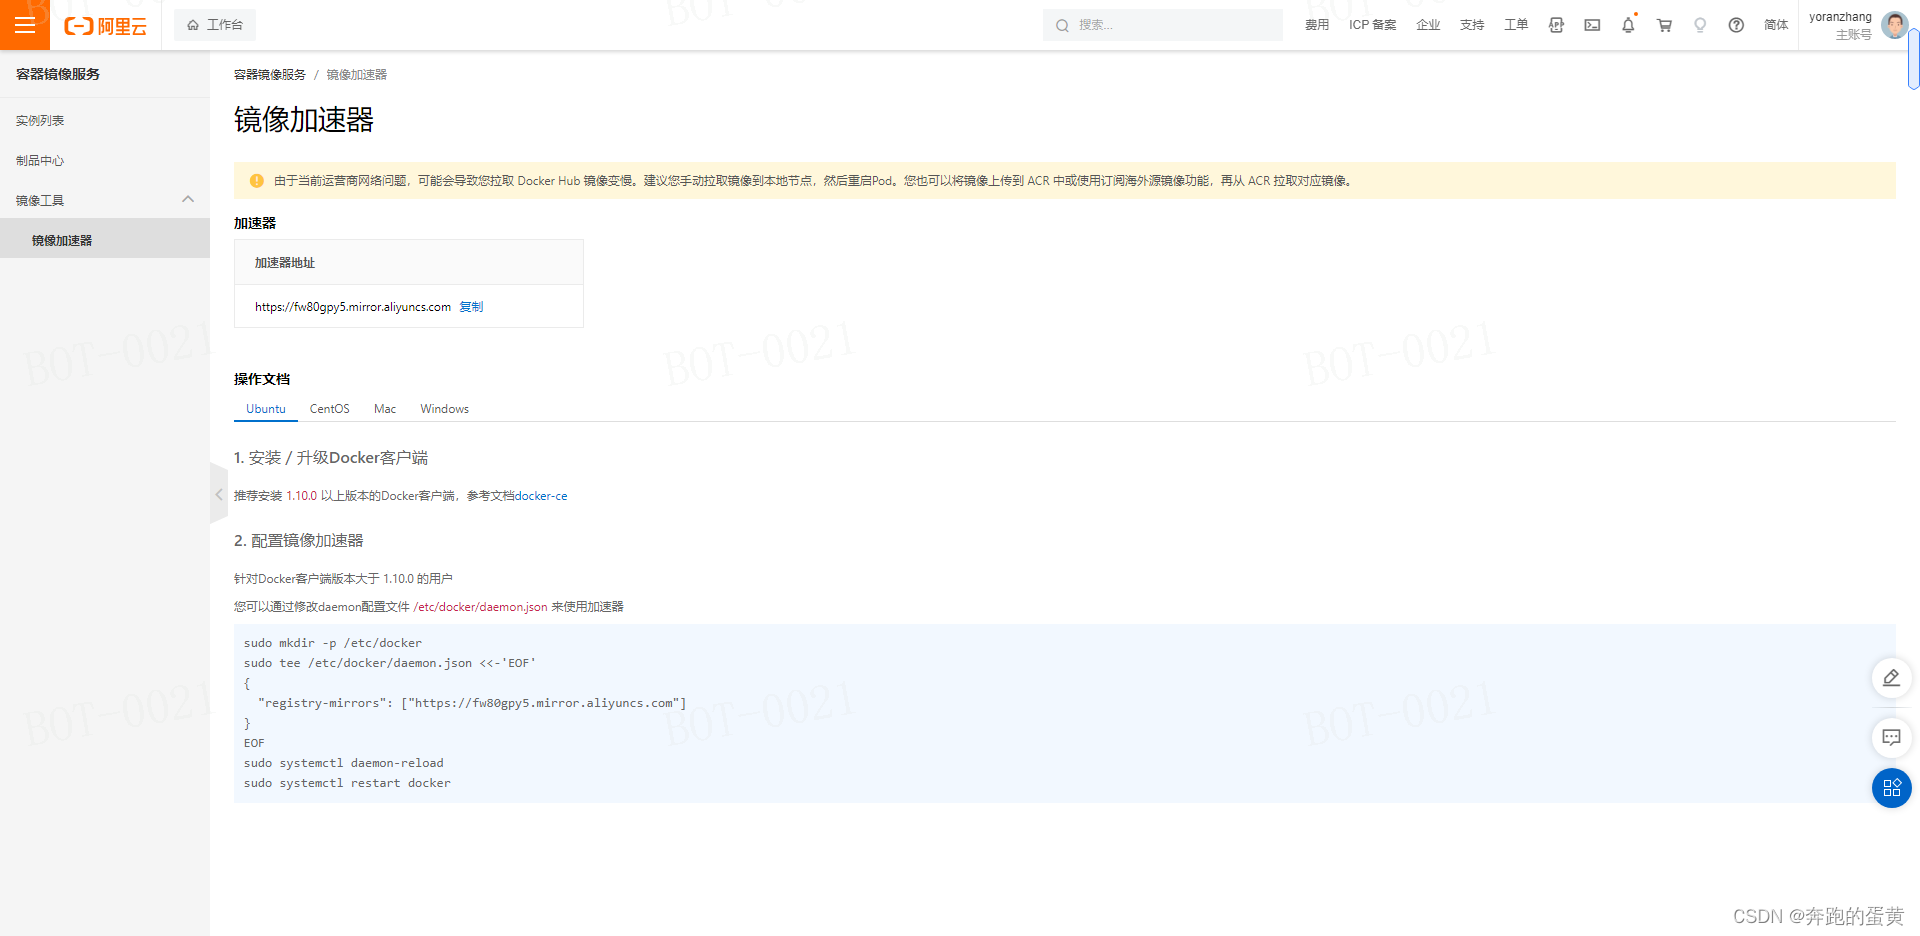The width and height of the screenshot is (1920, 936).
Task: Go to 容器镜像服务 breadcrumb
Action: (x=270, y=75)
